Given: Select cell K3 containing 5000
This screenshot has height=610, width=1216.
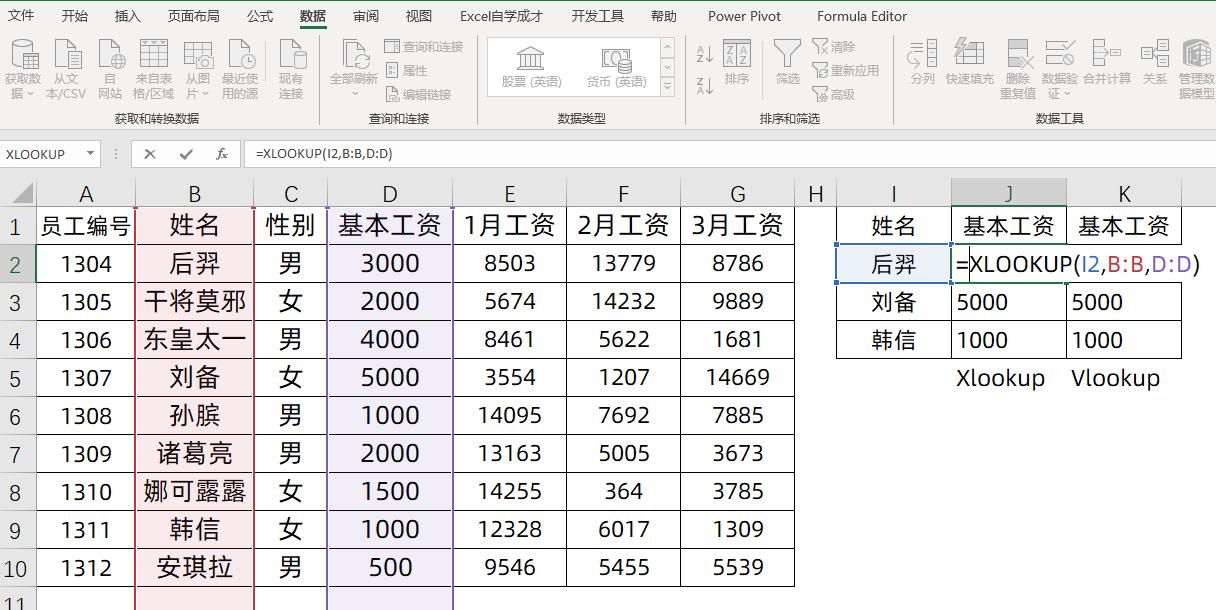Looking at the screenshot, I should 1124,301.
